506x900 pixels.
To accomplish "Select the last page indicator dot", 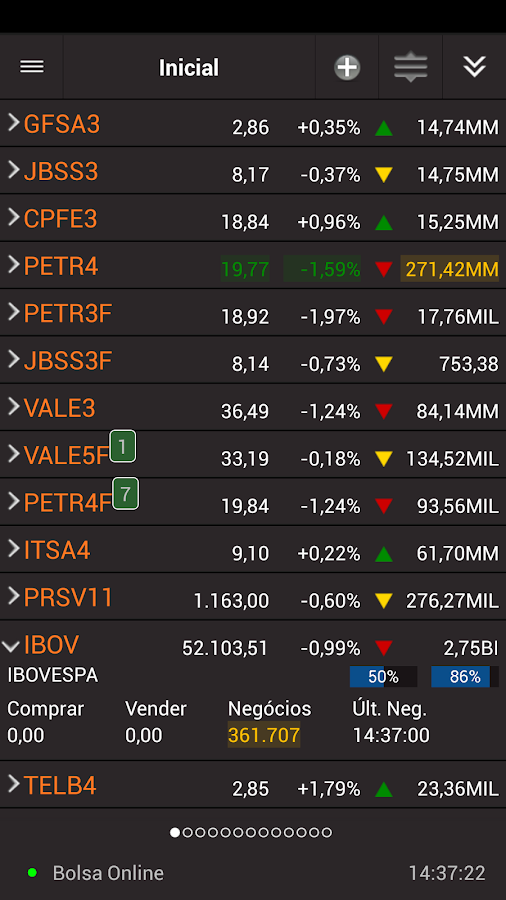I will [x=327, y=832].
